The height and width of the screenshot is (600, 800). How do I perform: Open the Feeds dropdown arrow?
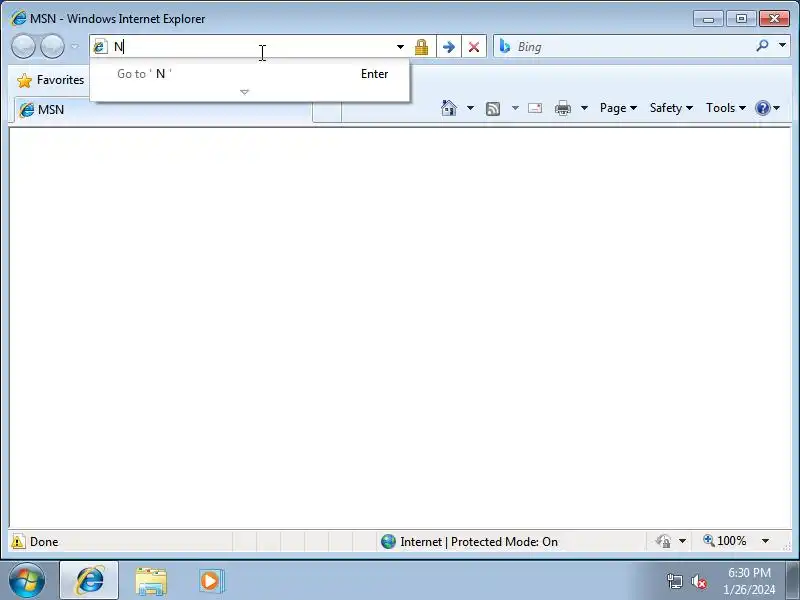515,108
